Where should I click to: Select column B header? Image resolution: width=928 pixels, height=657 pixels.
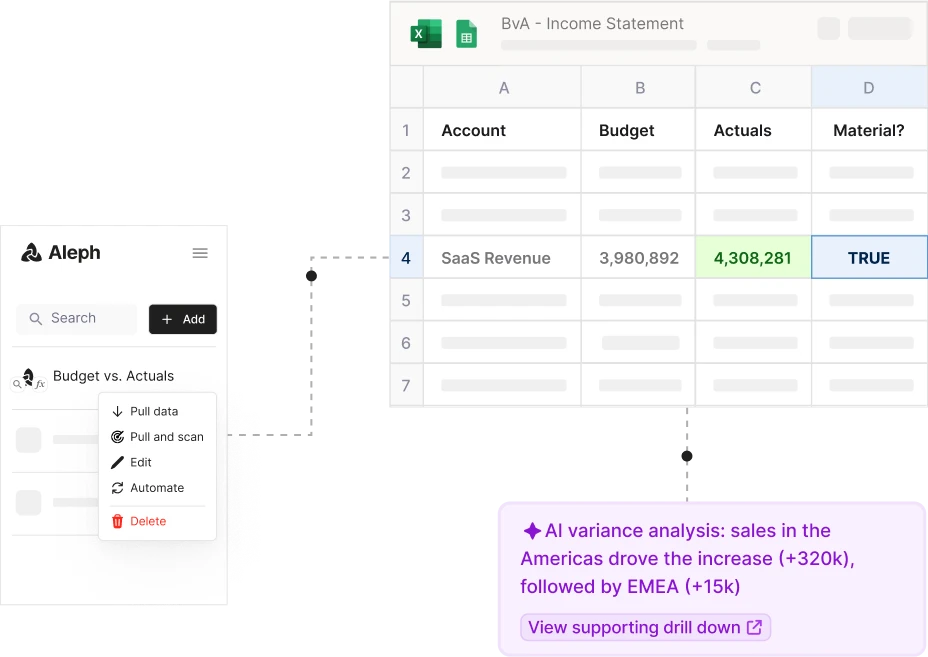(639, 88)
